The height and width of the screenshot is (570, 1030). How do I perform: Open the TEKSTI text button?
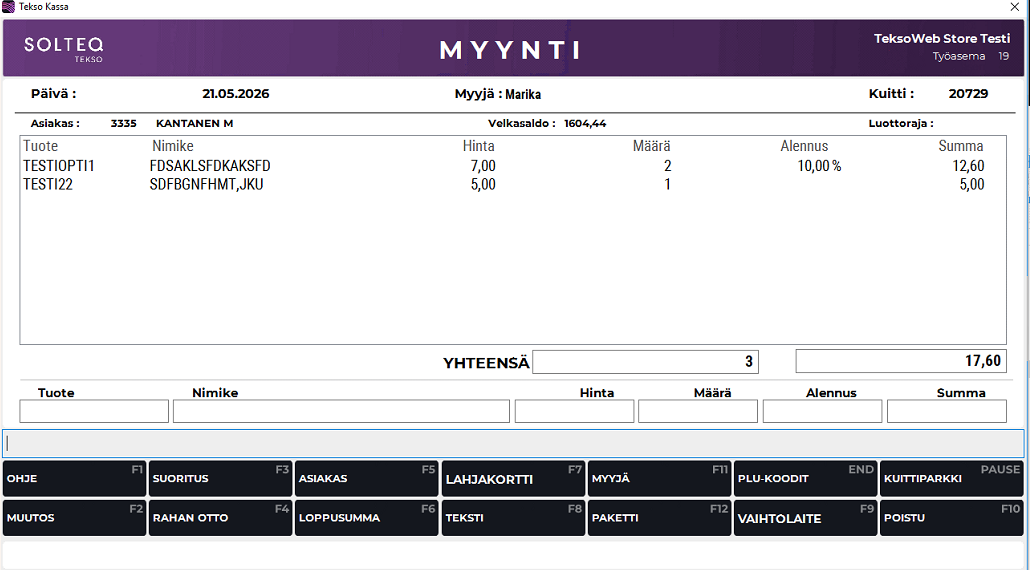click(x=513, y=518)
